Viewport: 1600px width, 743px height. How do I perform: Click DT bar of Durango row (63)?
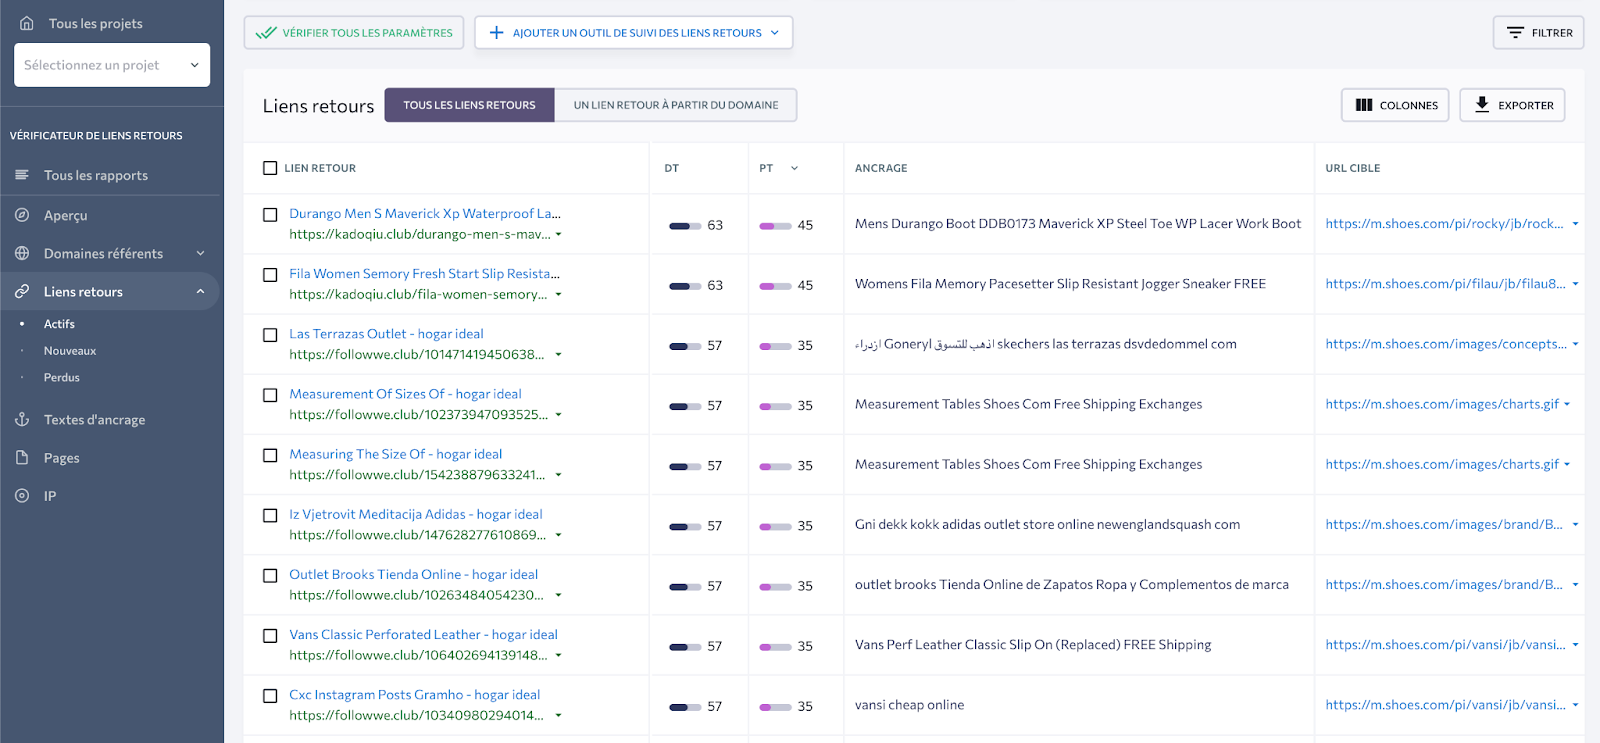[x=685, y=226]
